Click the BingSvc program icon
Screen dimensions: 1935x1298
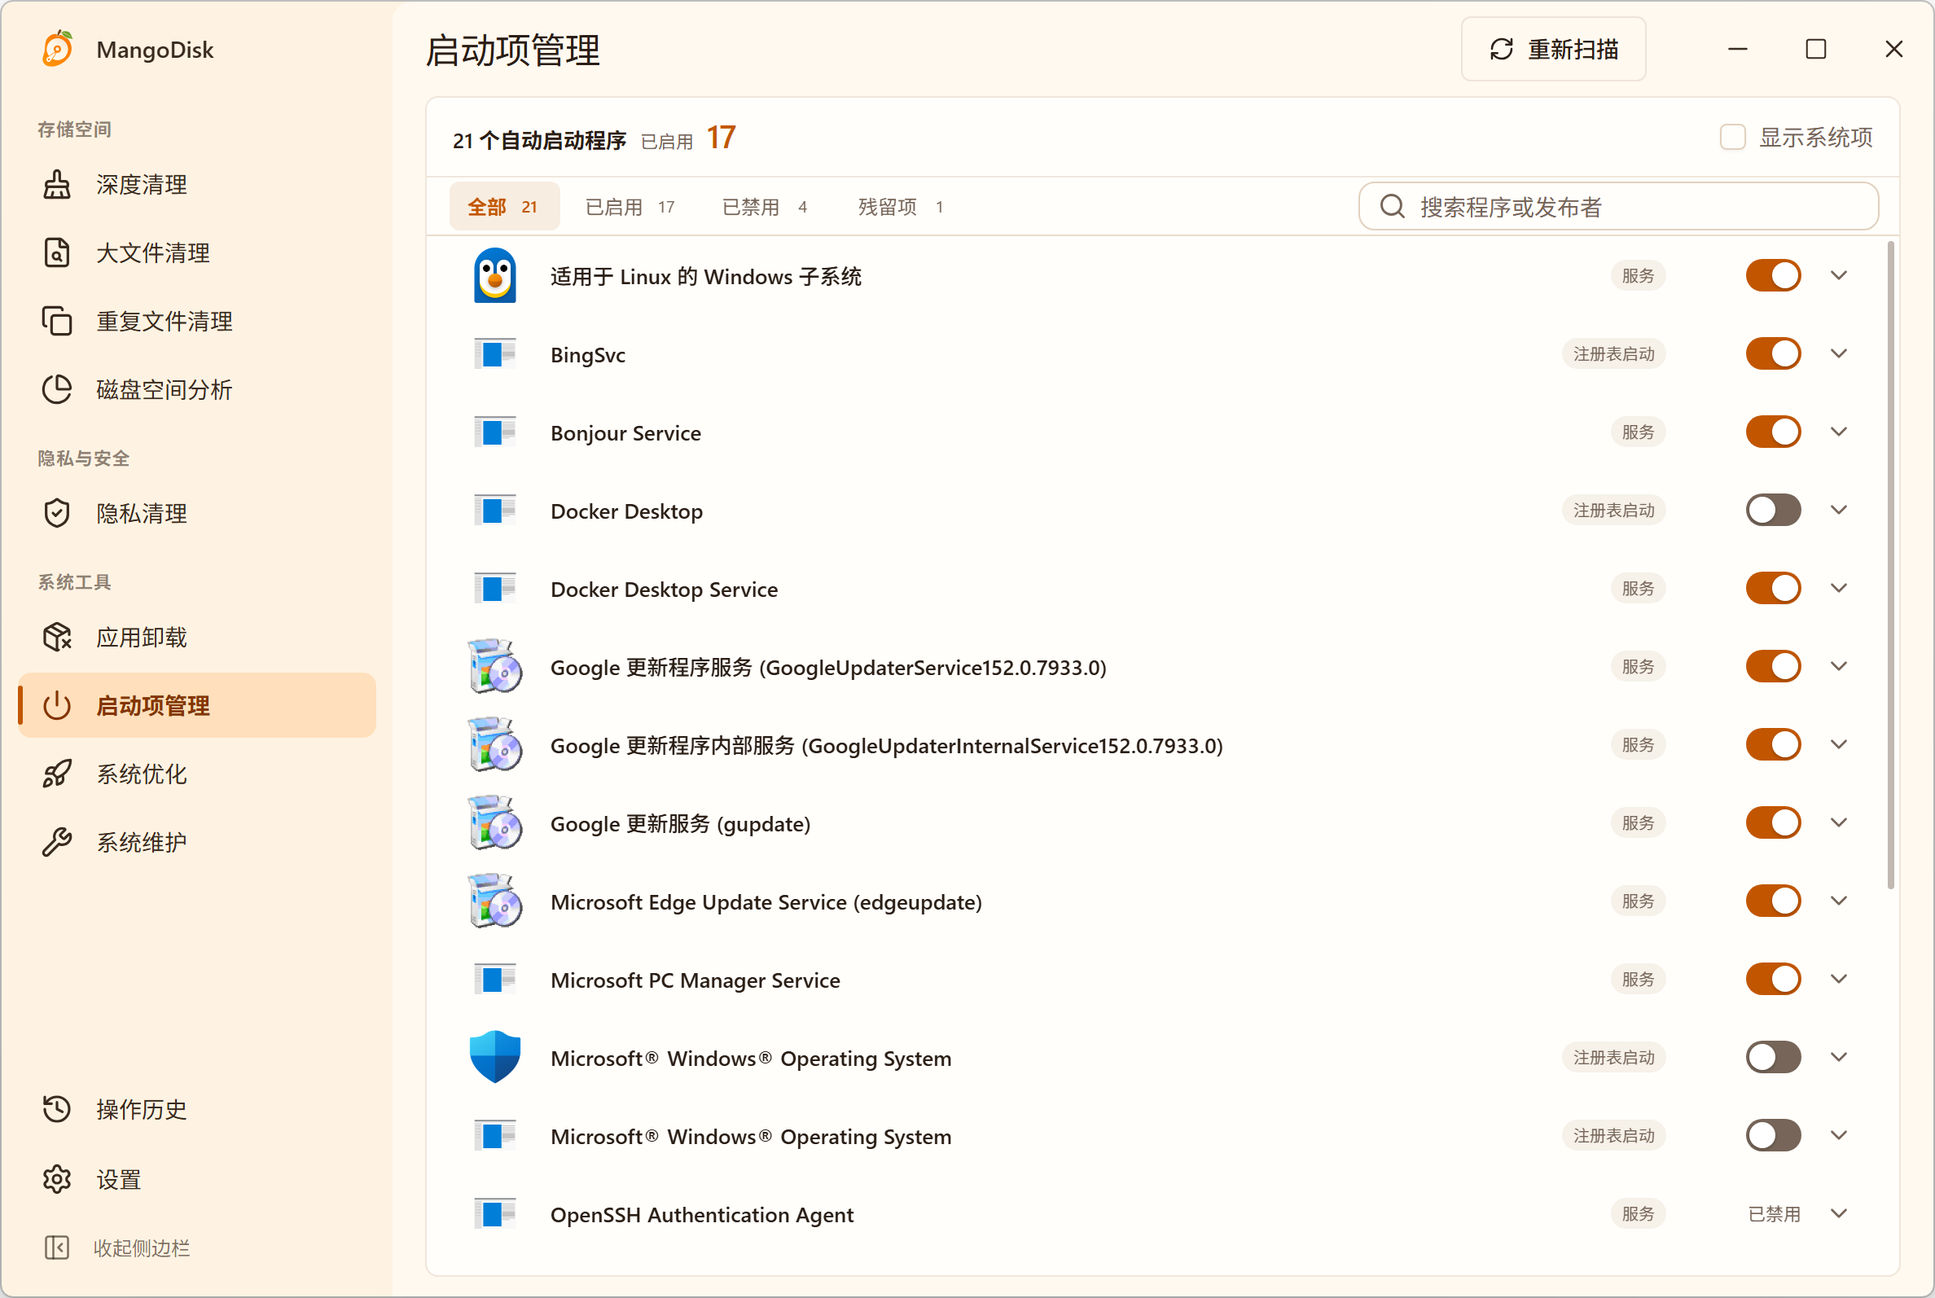click(495, 353)
